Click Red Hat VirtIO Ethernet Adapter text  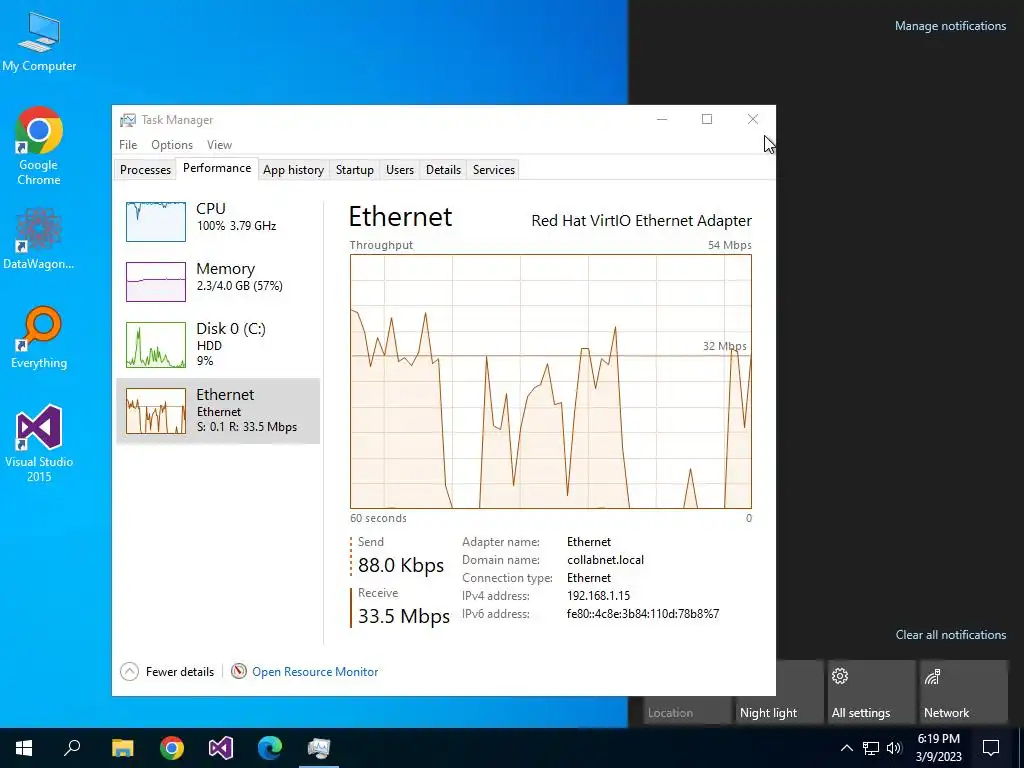tap(641, 221)
